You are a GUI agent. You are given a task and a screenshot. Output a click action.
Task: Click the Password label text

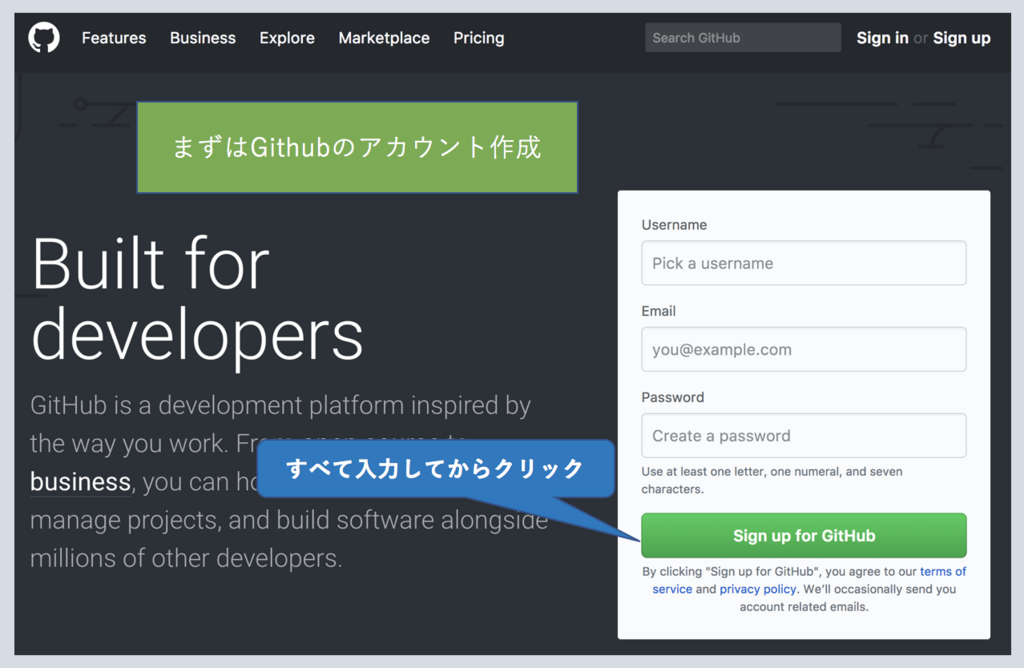673,397
